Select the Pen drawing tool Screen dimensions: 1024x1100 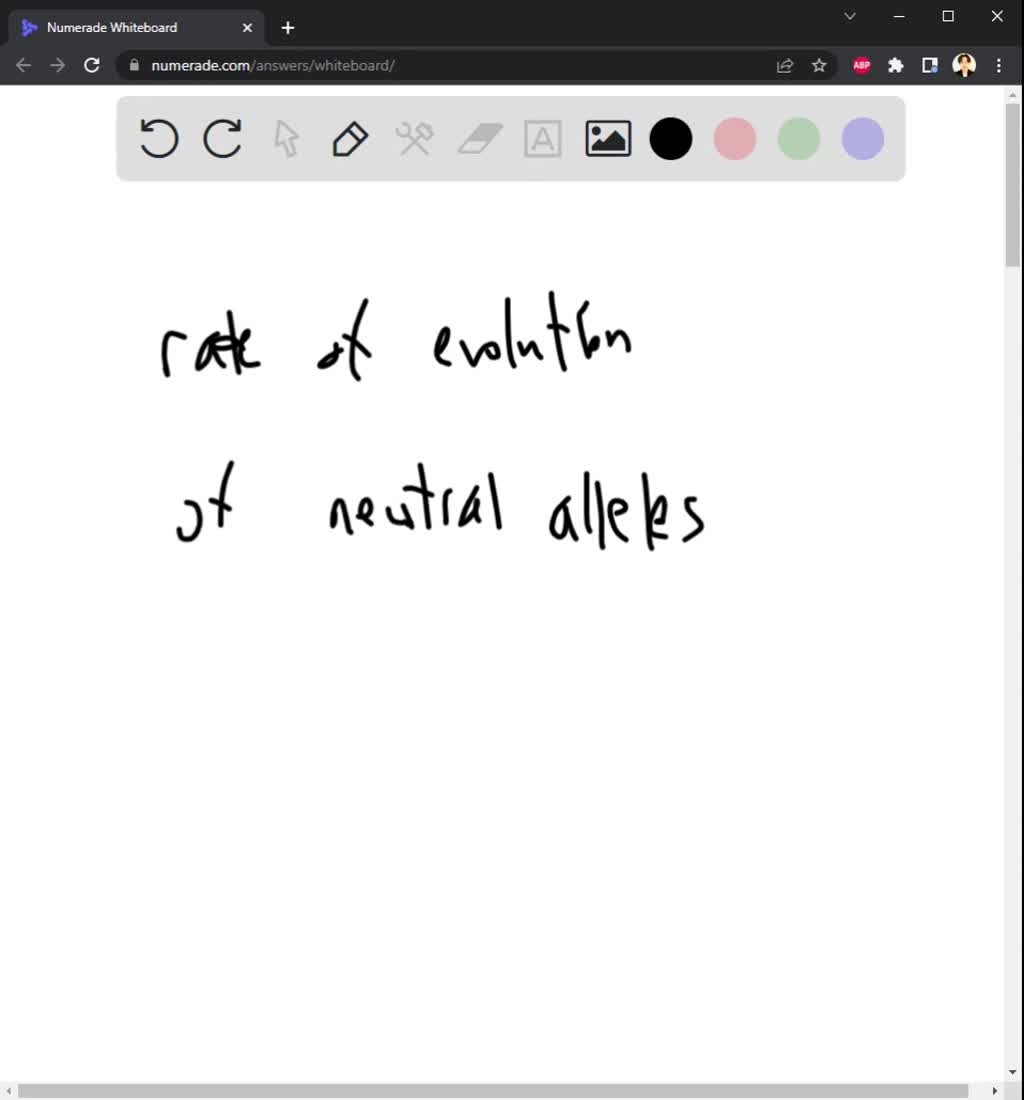point(350,139)
